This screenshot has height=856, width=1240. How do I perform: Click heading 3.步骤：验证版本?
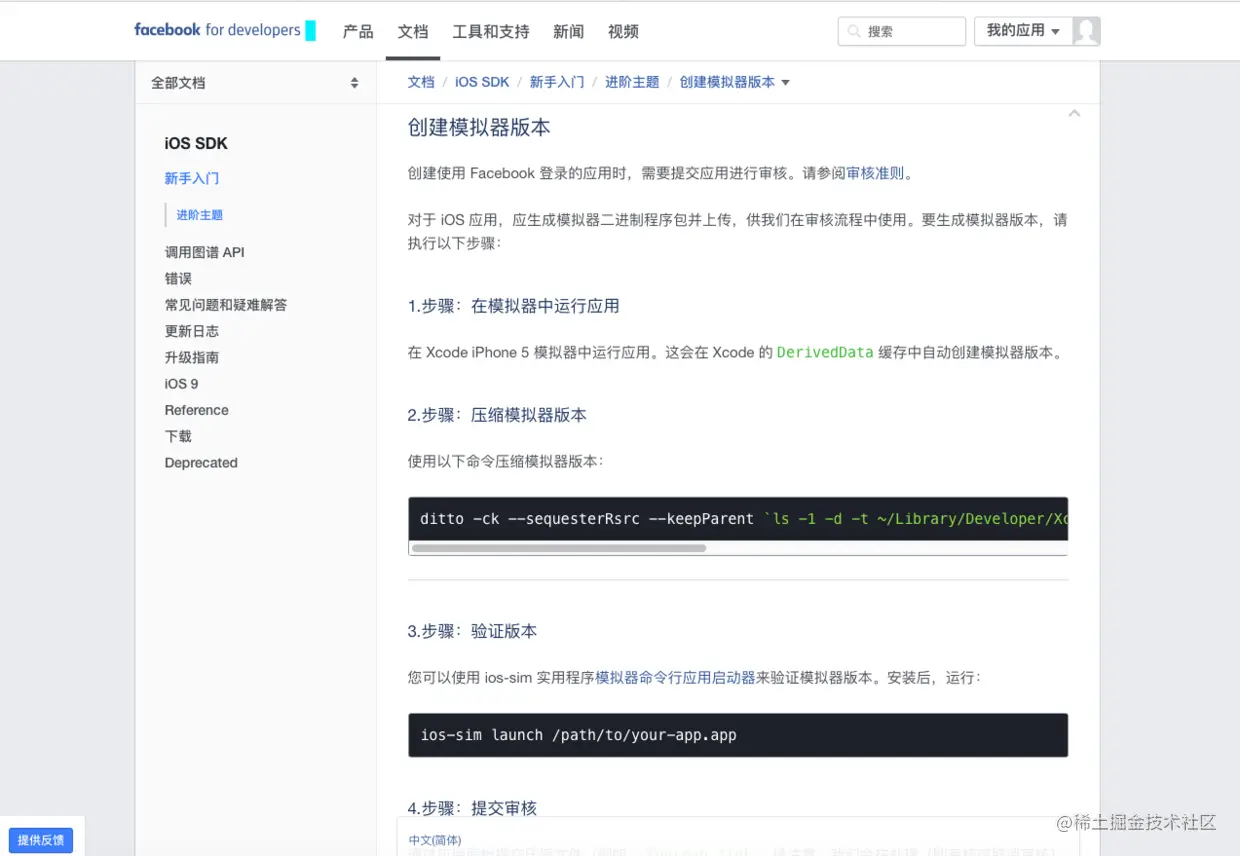[472, 631]
